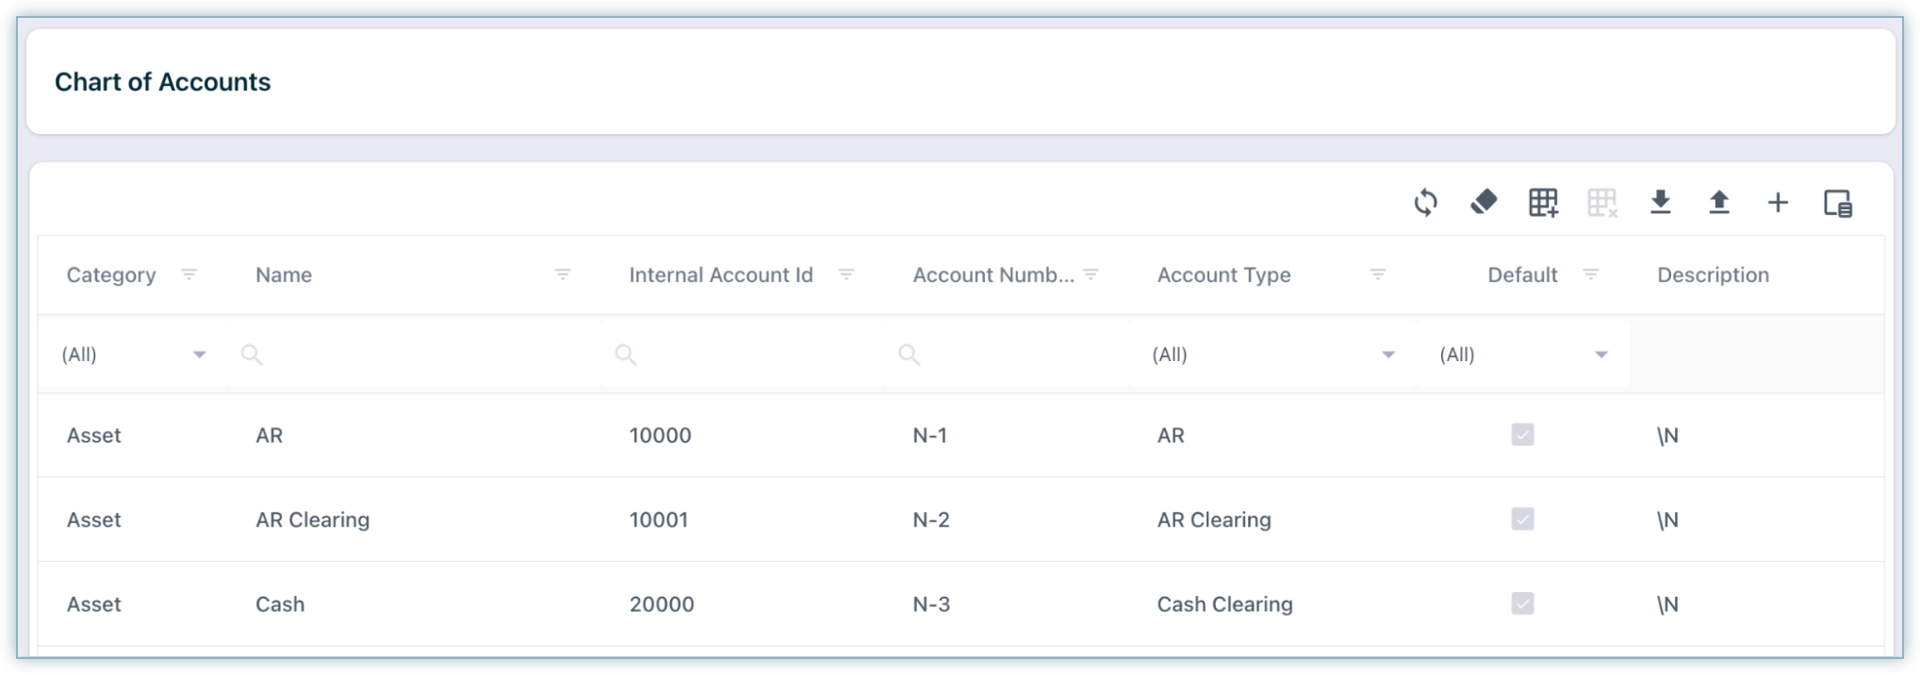Toggle Default checkbox in AR Clearing row
The width and height of the screenshot is (1920, 675).
(x=1522, y=520)
